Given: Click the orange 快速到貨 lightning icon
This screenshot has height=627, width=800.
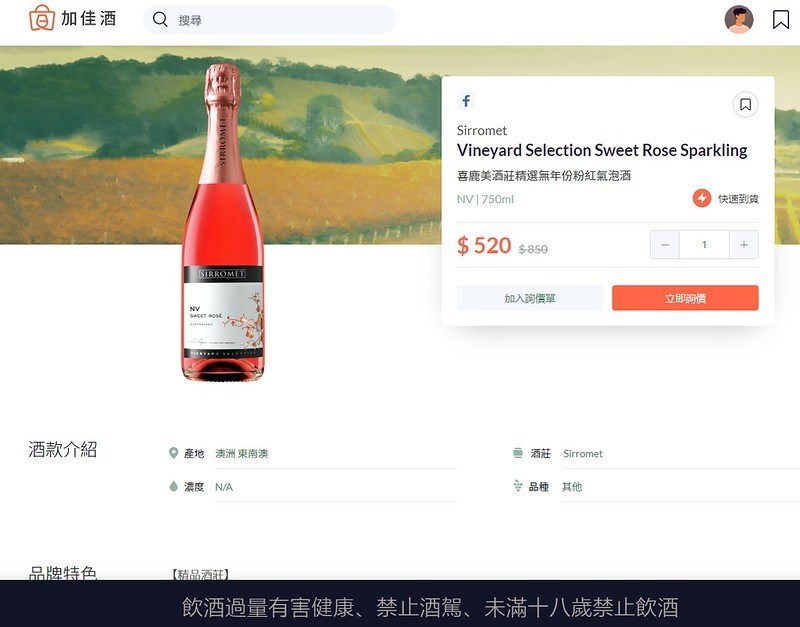Looking at the screenshot, I should pos(699,199).
